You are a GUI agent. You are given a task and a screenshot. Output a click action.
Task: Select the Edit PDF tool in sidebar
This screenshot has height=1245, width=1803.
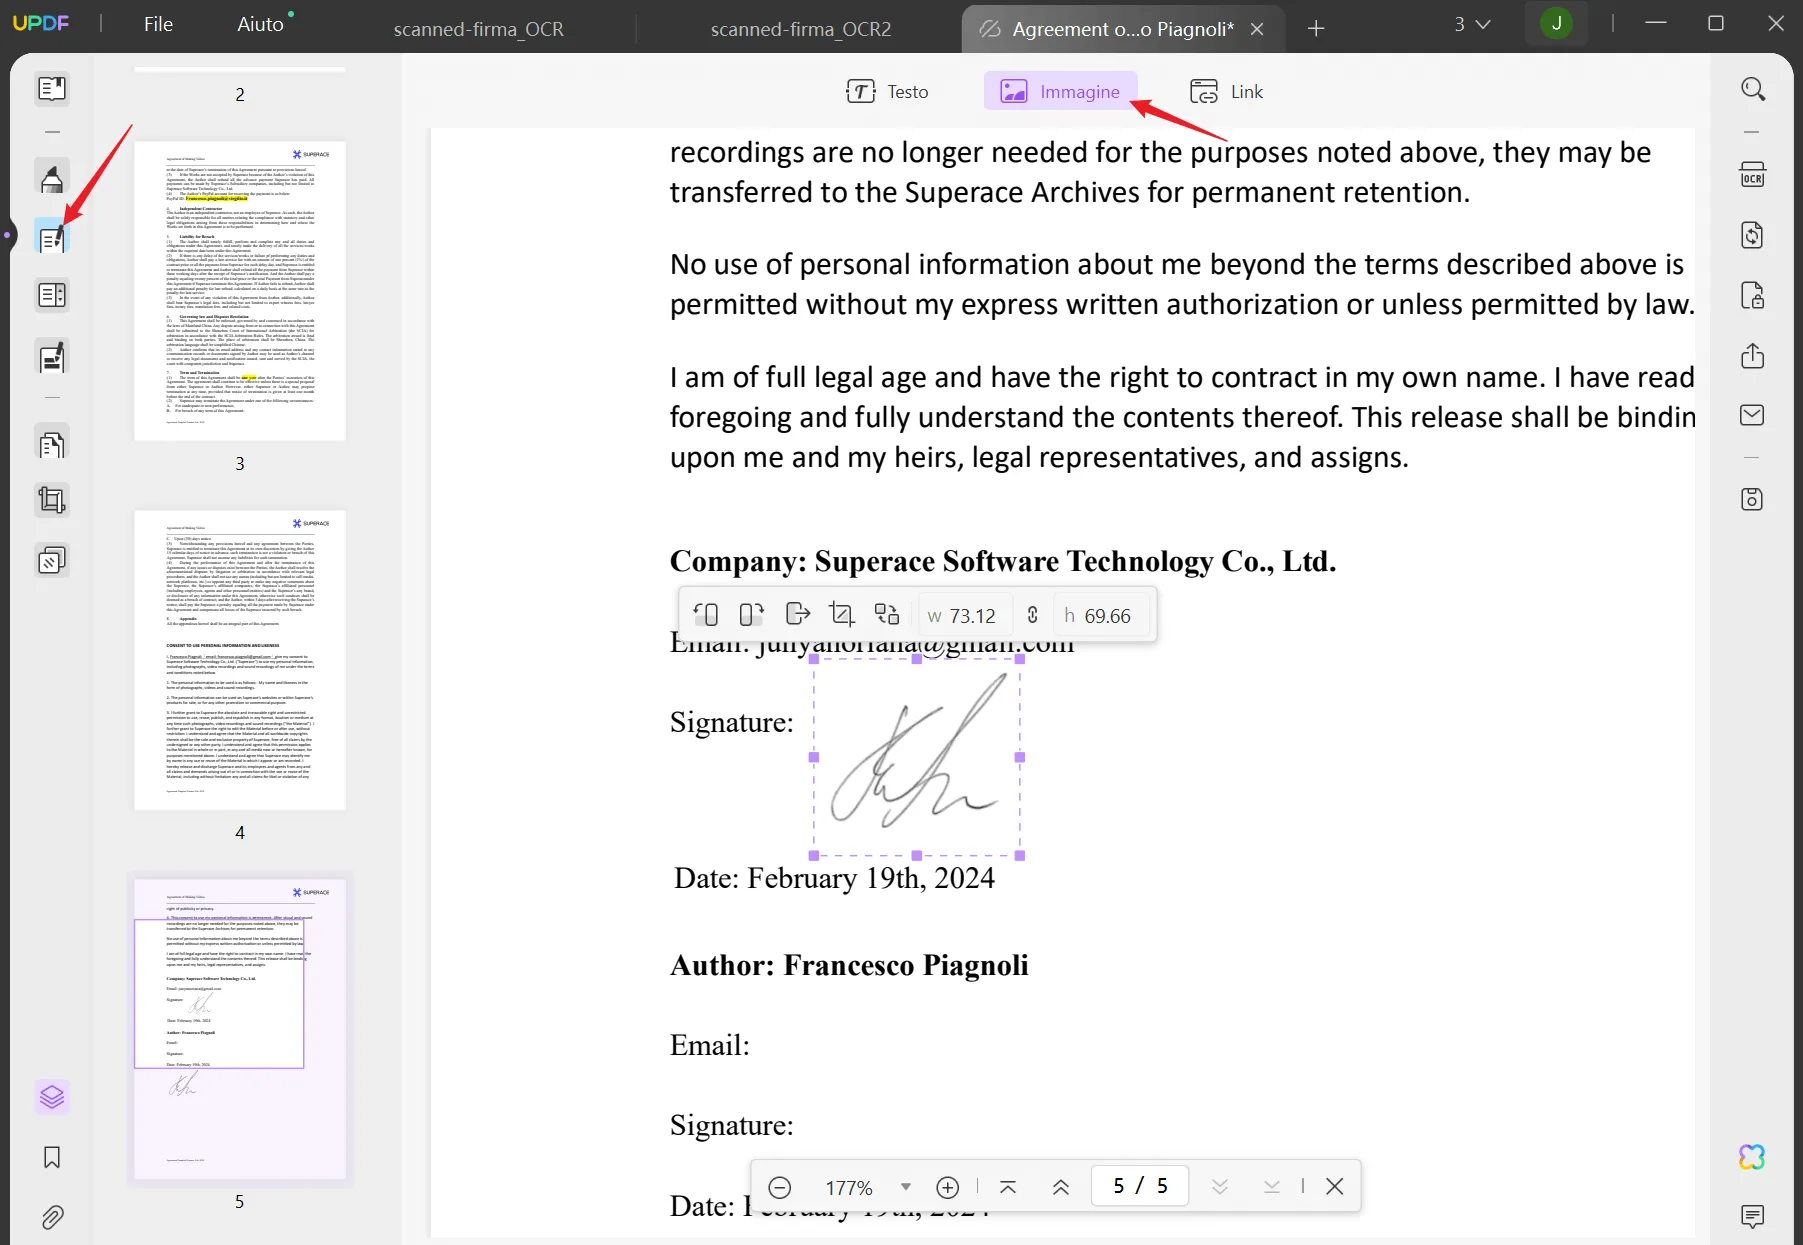(x=52, y=238)
